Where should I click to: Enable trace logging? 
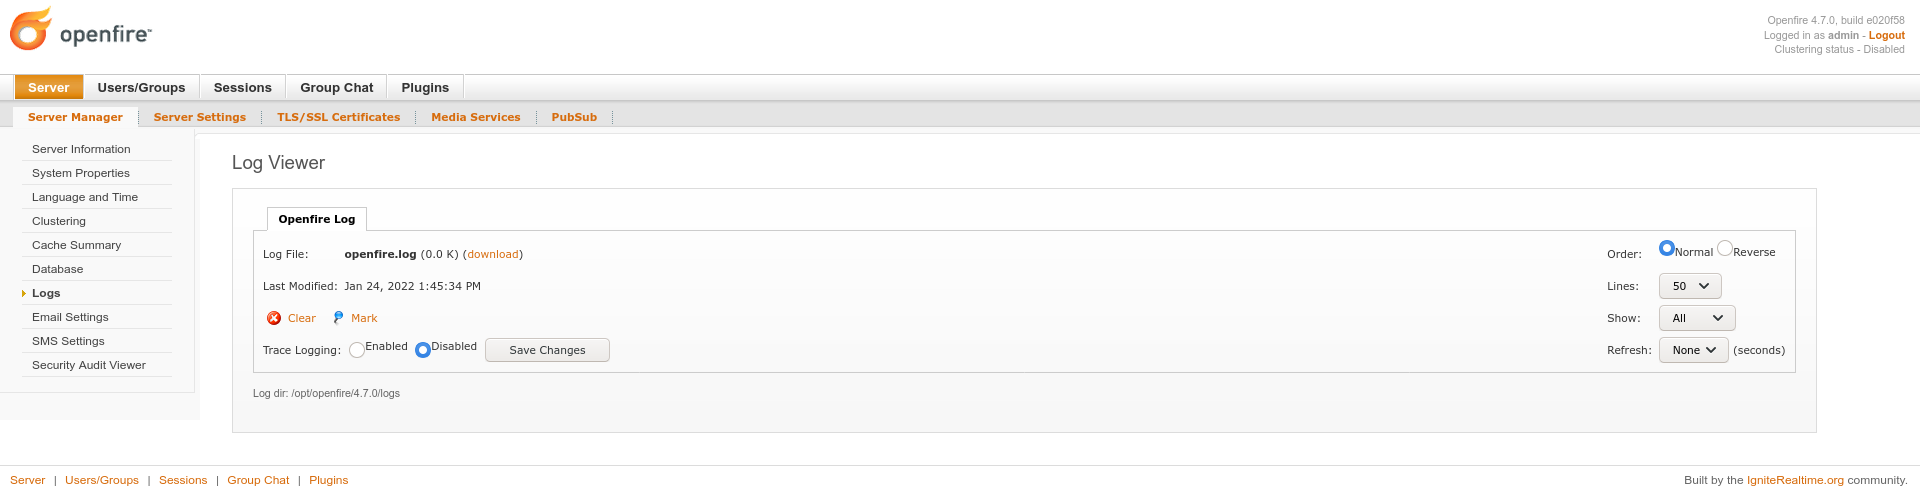coord(357,350)
